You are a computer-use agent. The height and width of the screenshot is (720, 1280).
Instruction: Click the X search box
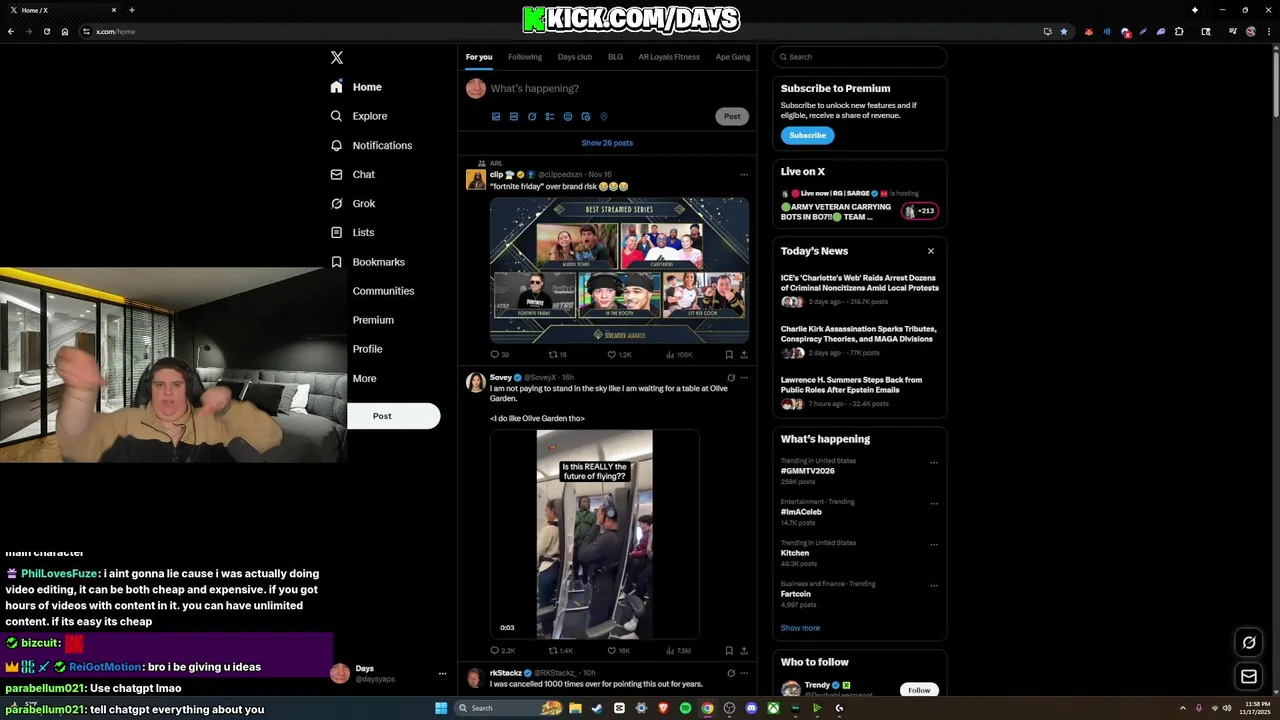860,57
